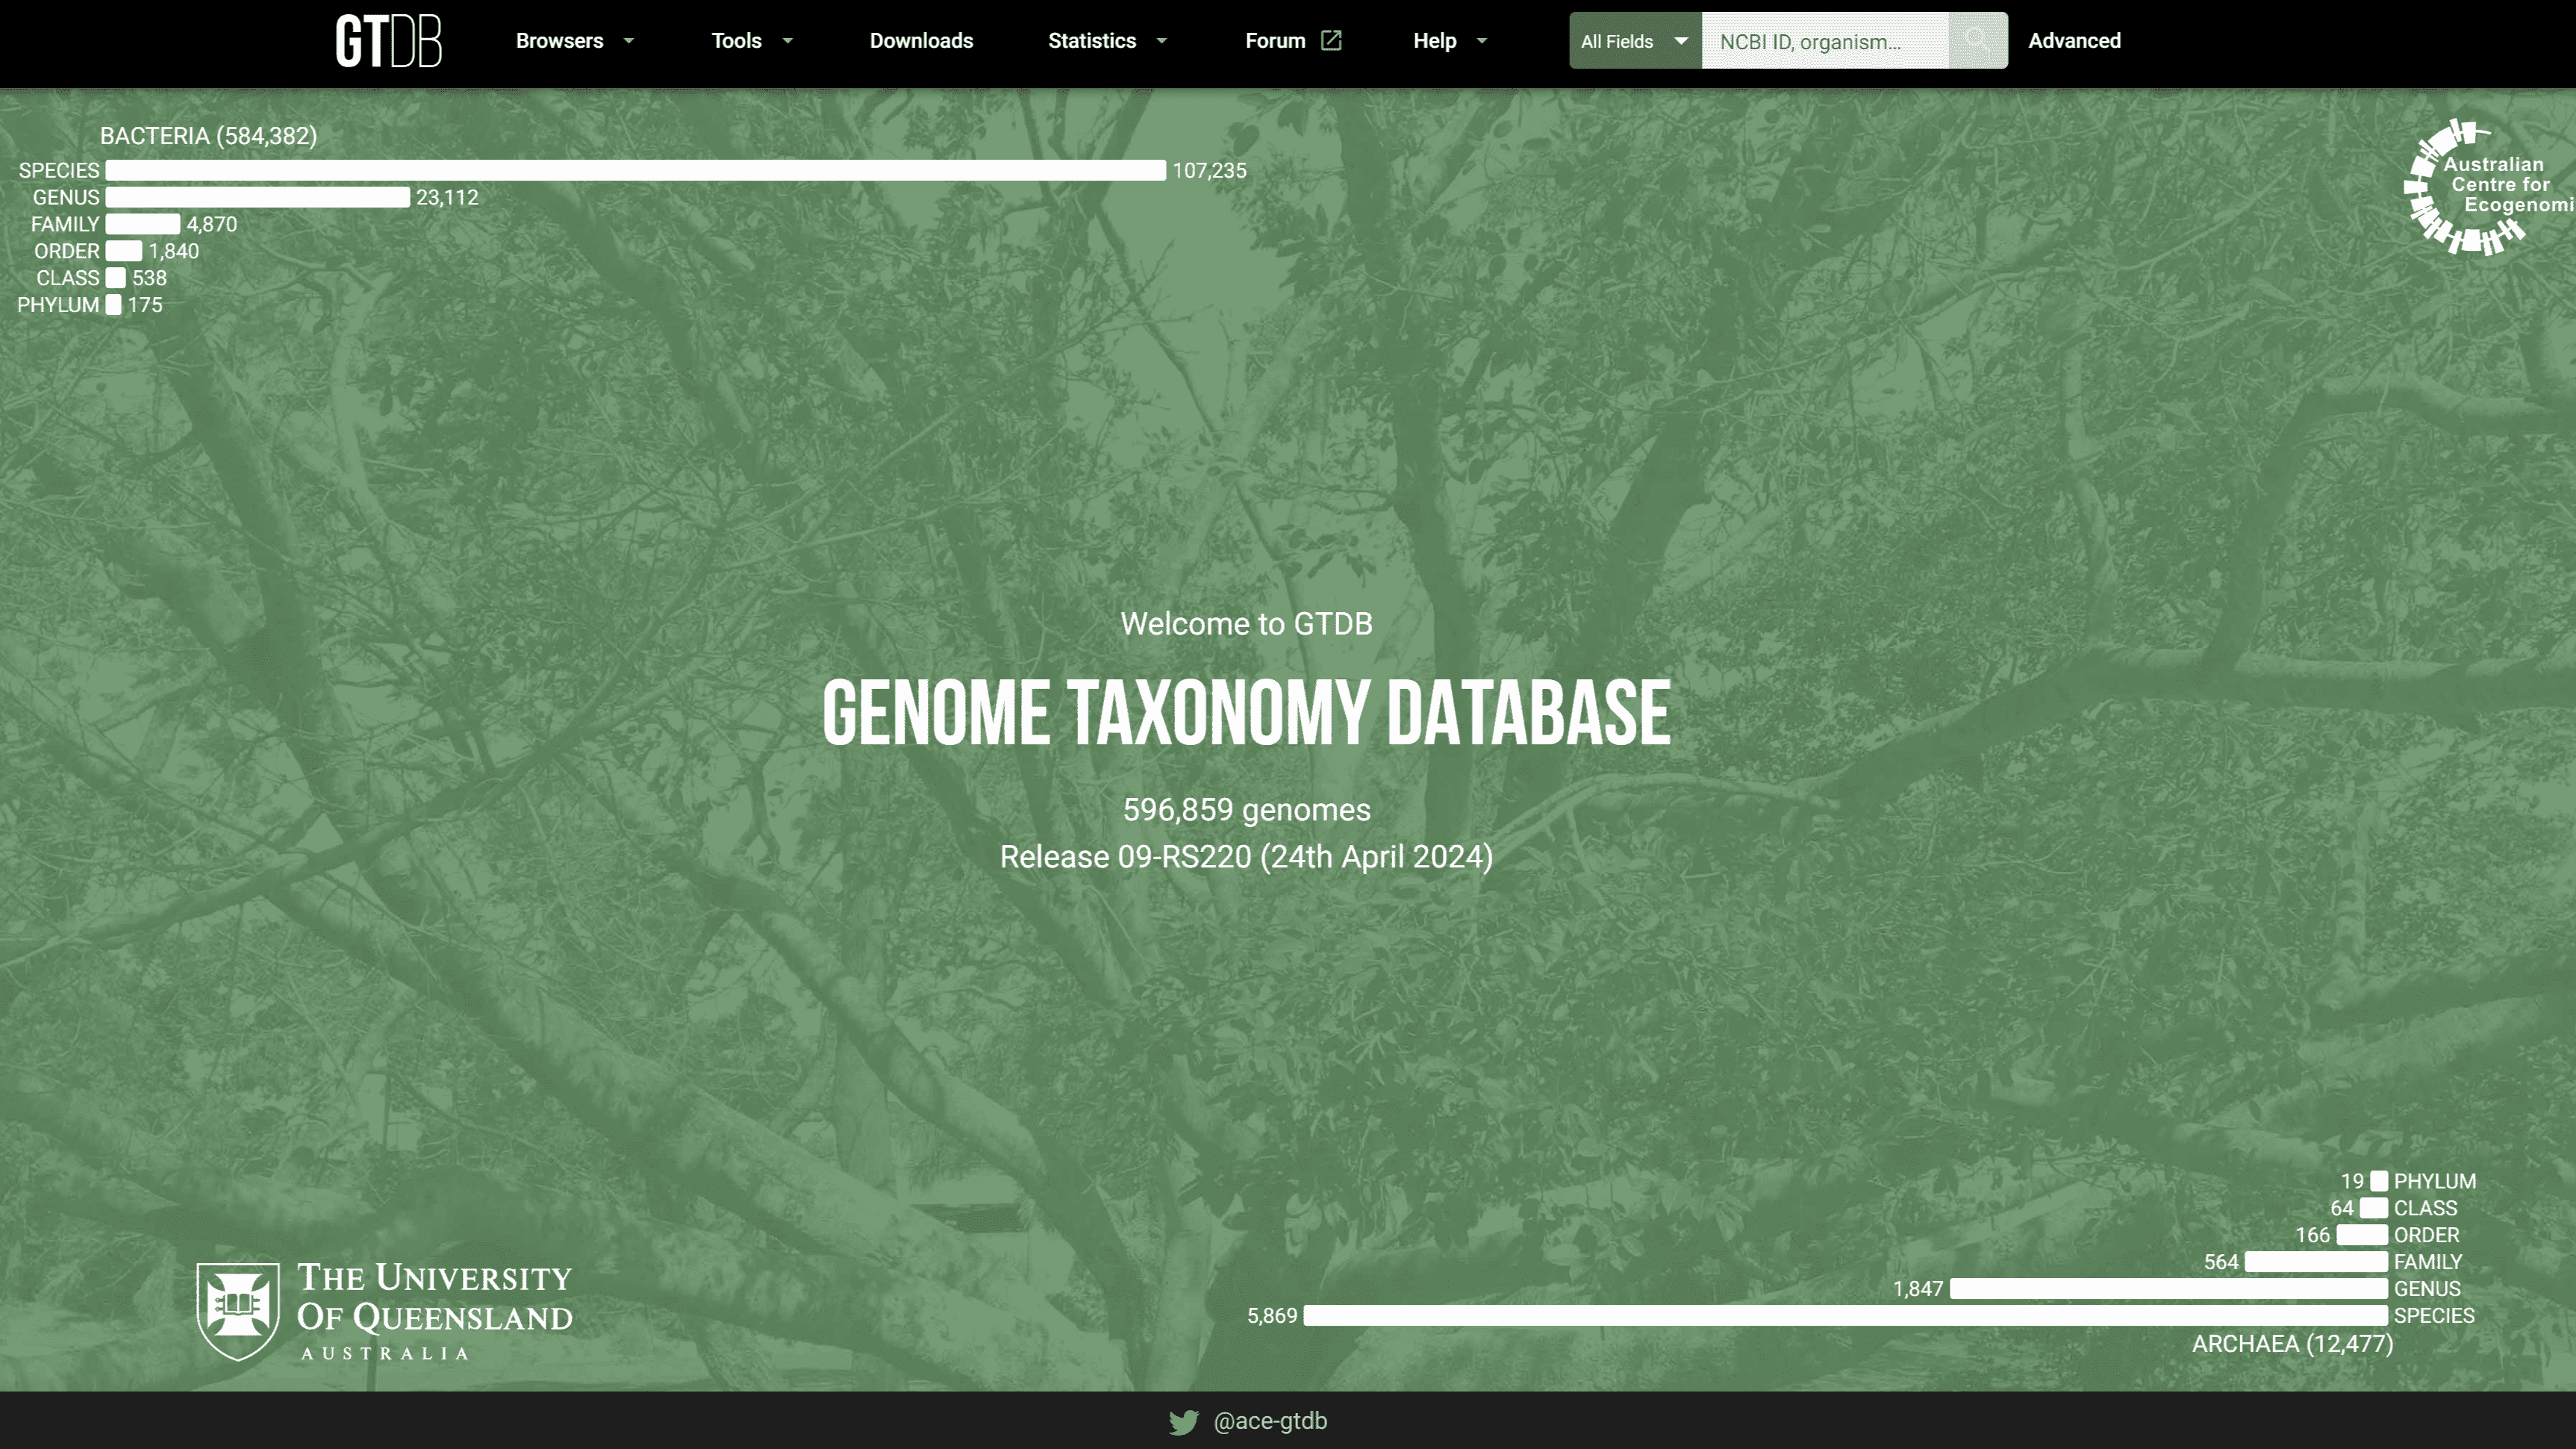Click the Bacteria PHYLUM label 175

pos(144,306)
